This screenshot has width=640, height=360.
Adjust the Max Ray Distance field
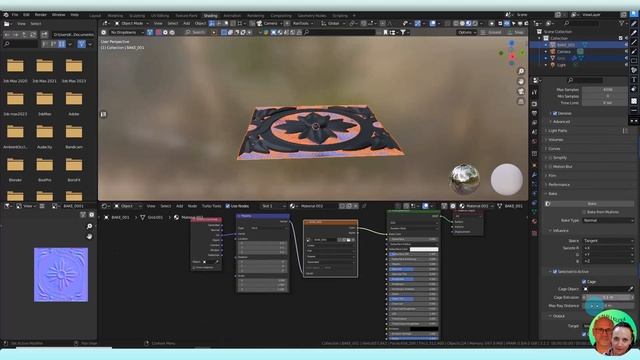pos(608,306)
